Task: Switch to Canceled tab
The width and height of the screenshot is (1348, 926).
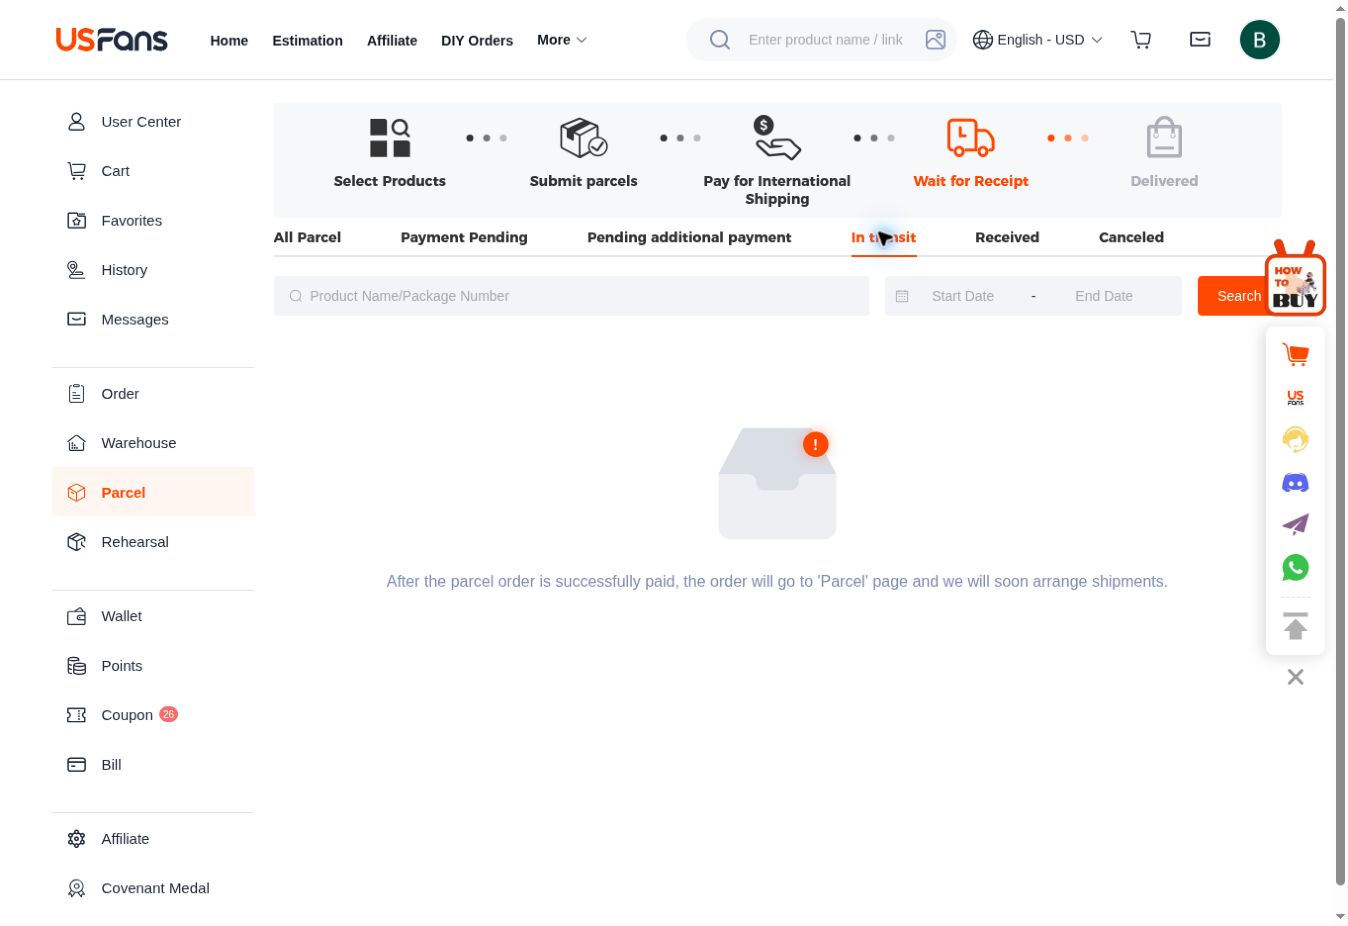Action: pyautogui.click(x=1131, y=237)
